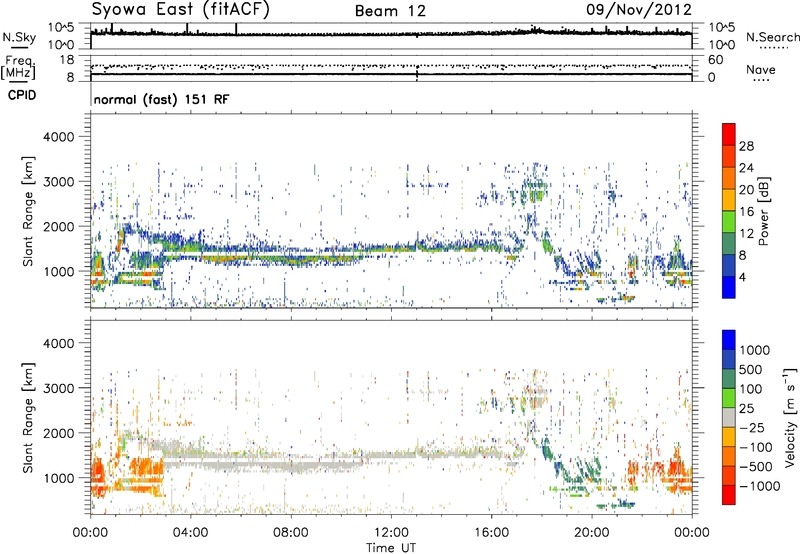Screen dimensions: 800x554
Task: Click the gray band of velocity colorbar
Action: tap(729, 418)
